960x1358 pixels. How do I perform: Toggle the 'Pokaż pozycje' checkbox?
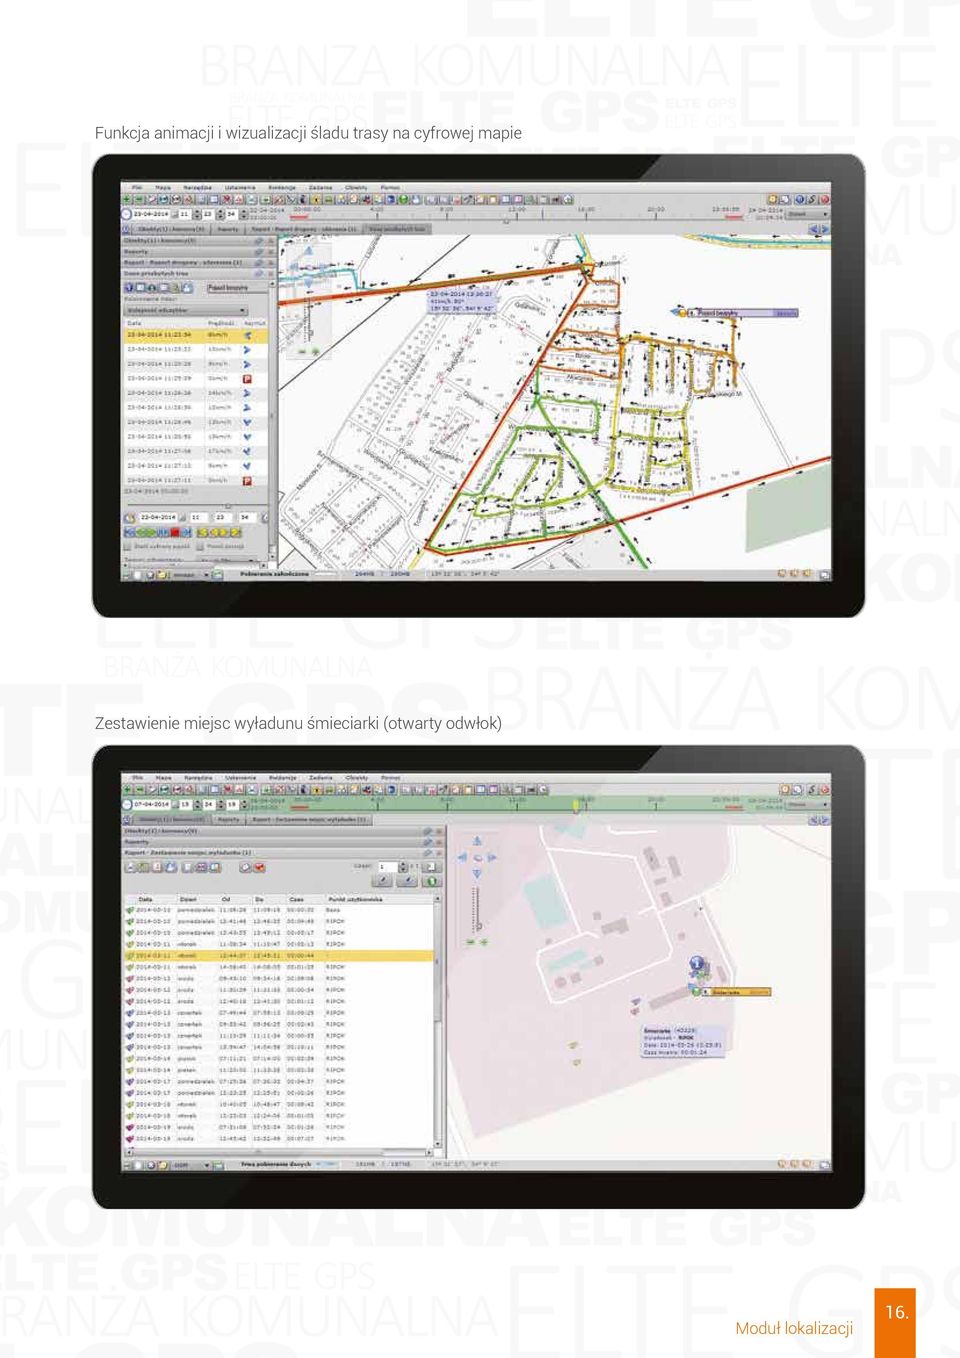pos(200,546)
